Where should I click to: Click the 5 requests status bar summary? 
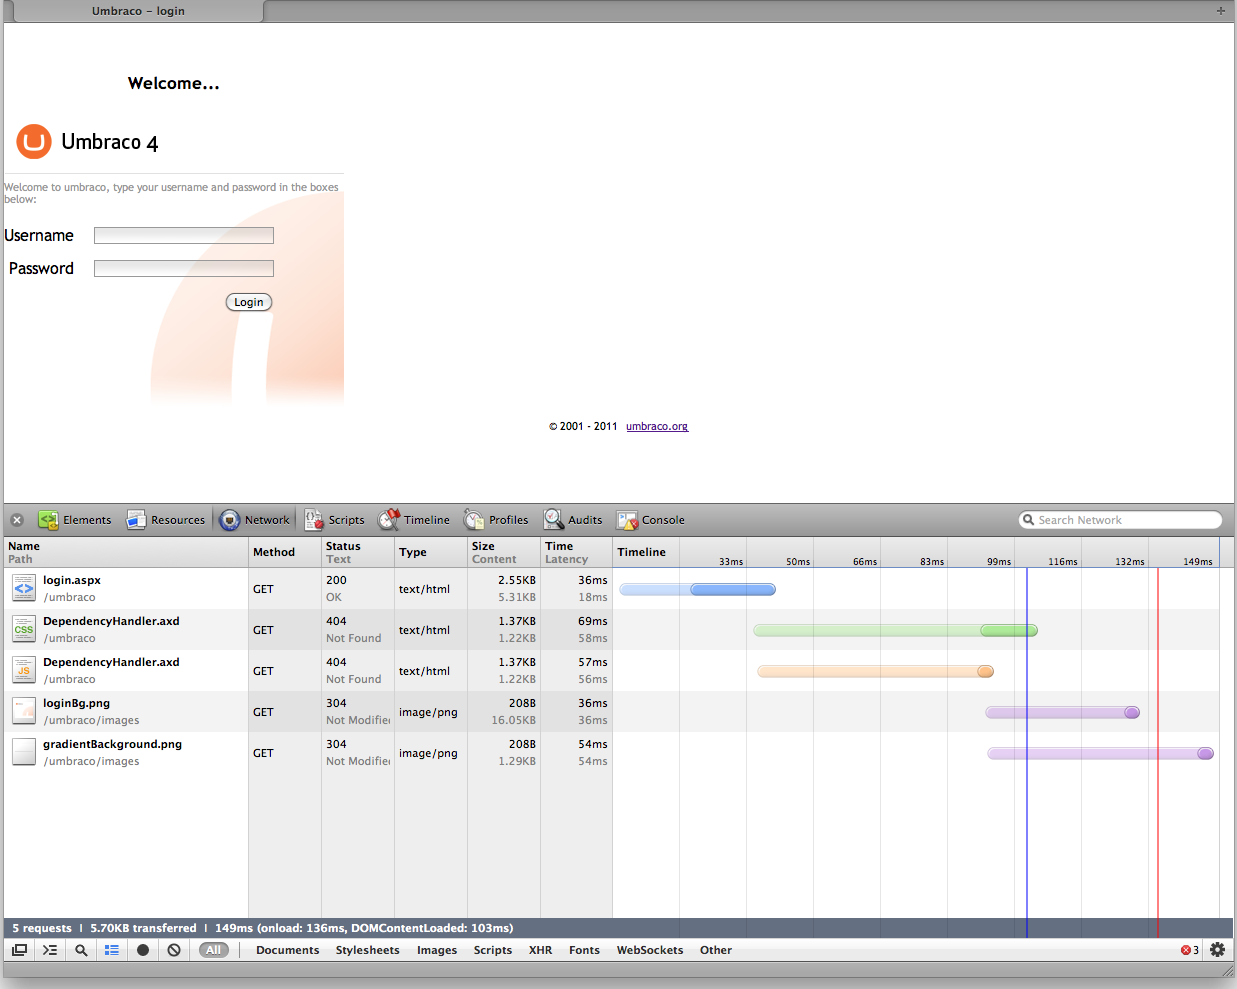tap(42, 928)
